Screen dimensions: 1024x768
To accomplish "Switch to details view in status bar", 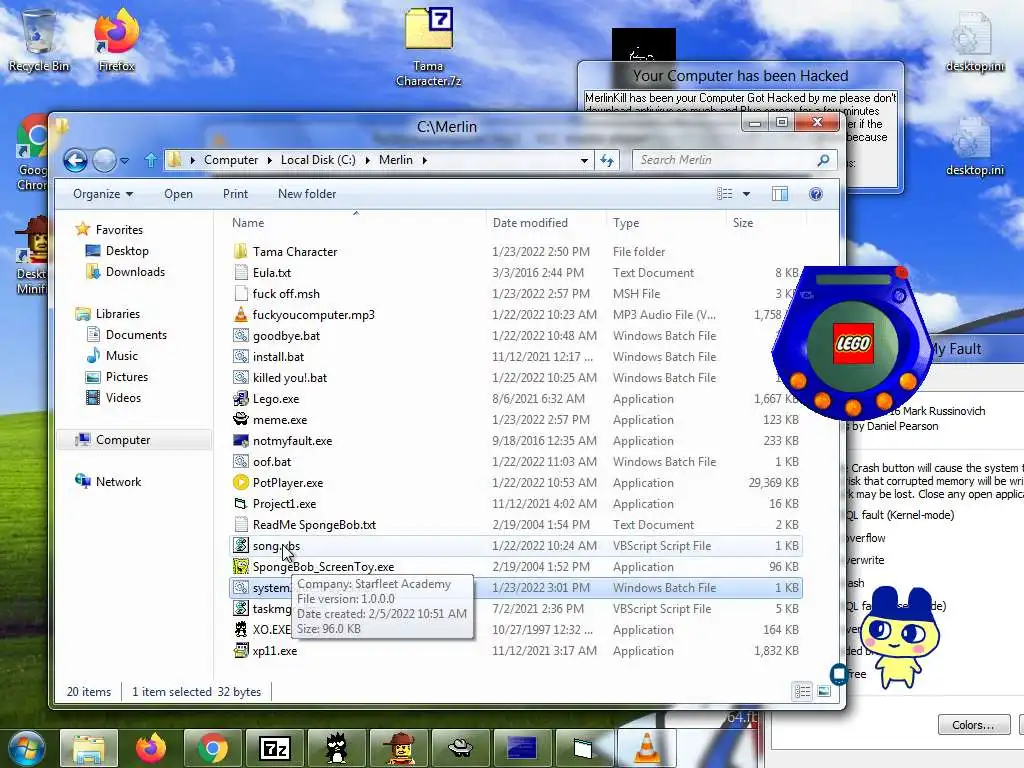I will pyautogui.click(x=803, y=691).
